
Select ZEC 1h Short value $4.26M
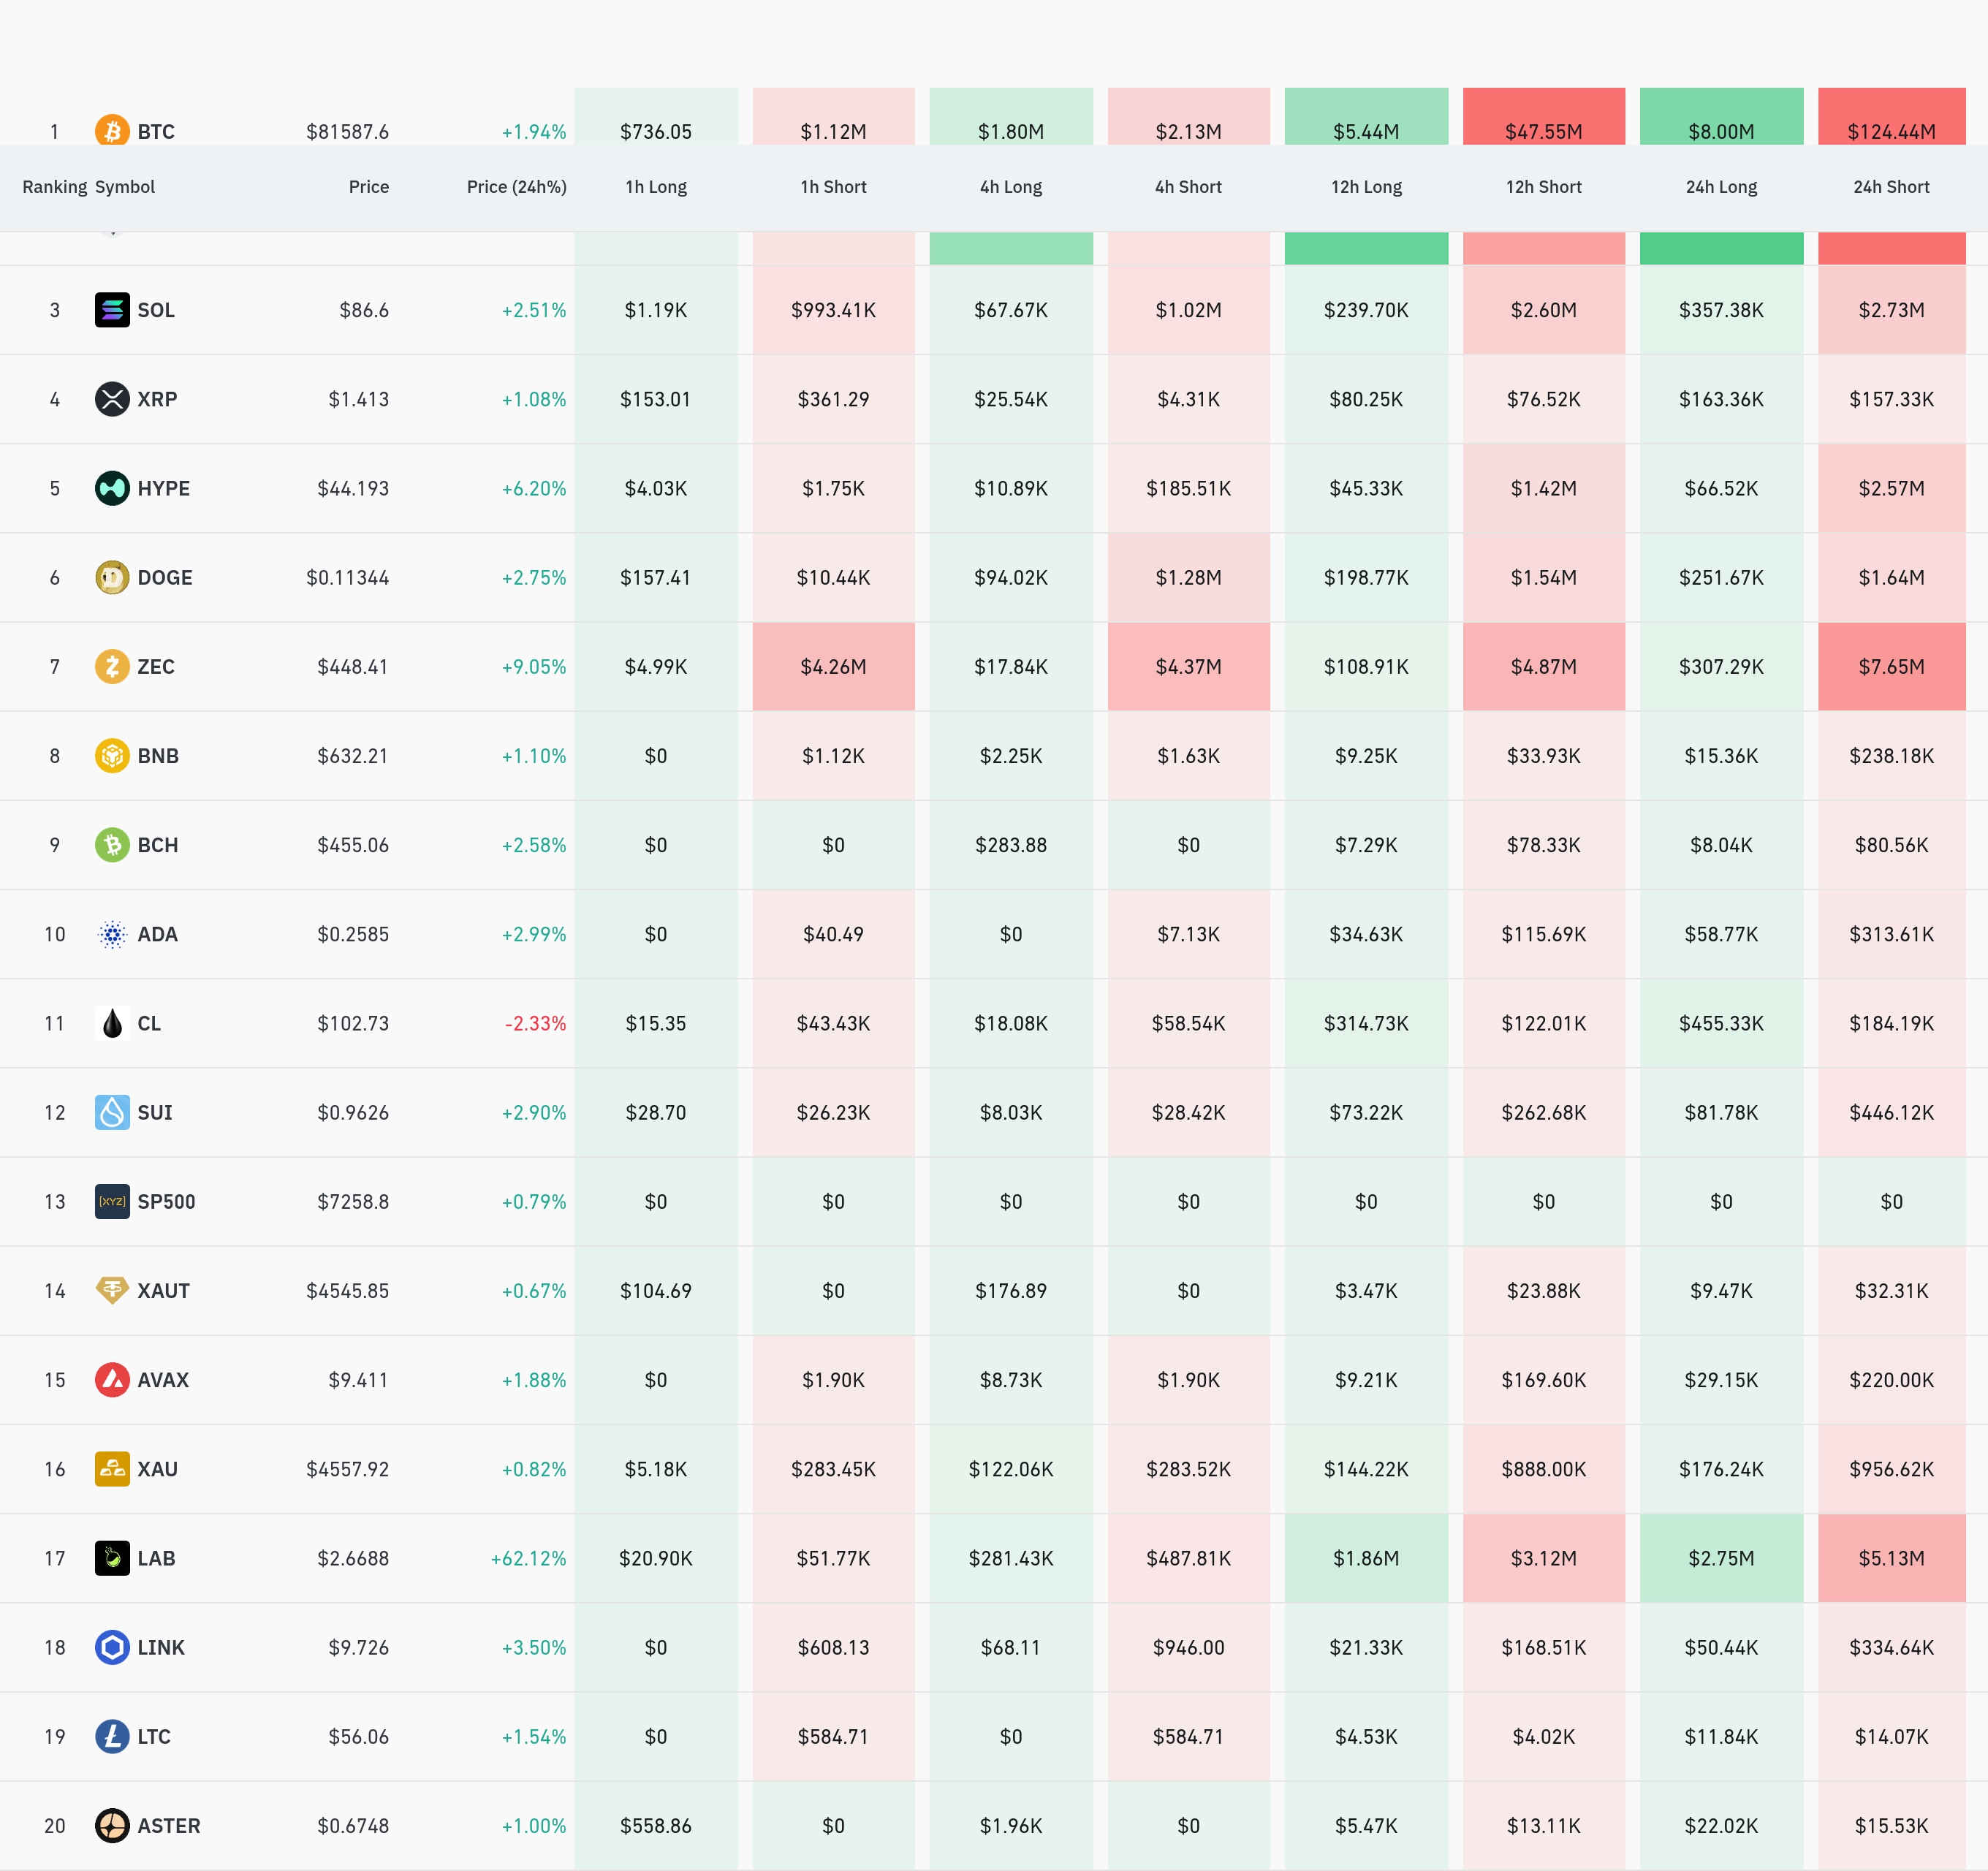(x=833, y=666)
